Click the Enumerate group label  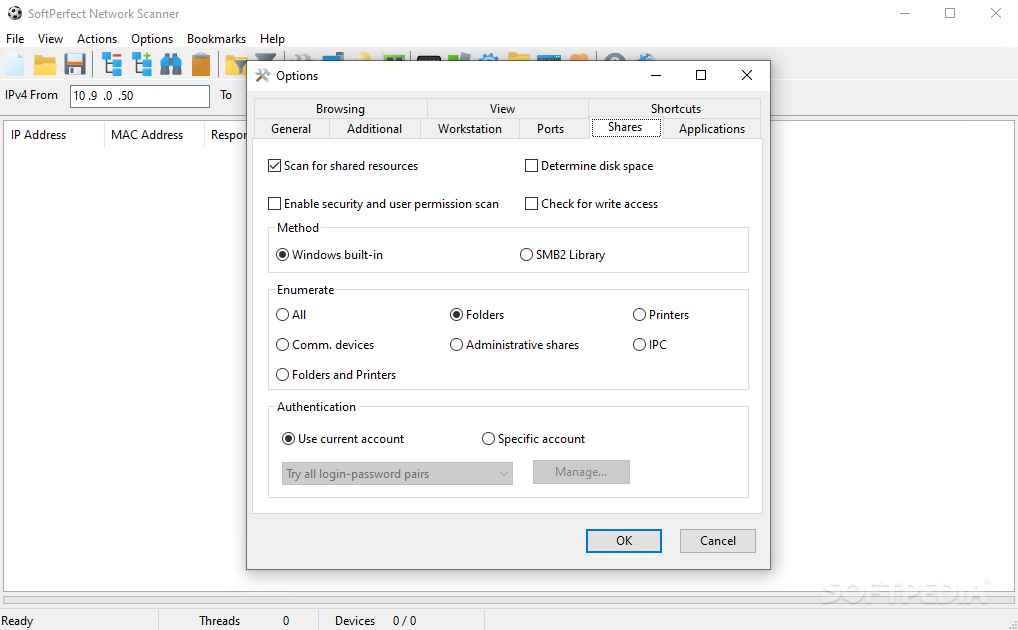(x=305, y=290)
